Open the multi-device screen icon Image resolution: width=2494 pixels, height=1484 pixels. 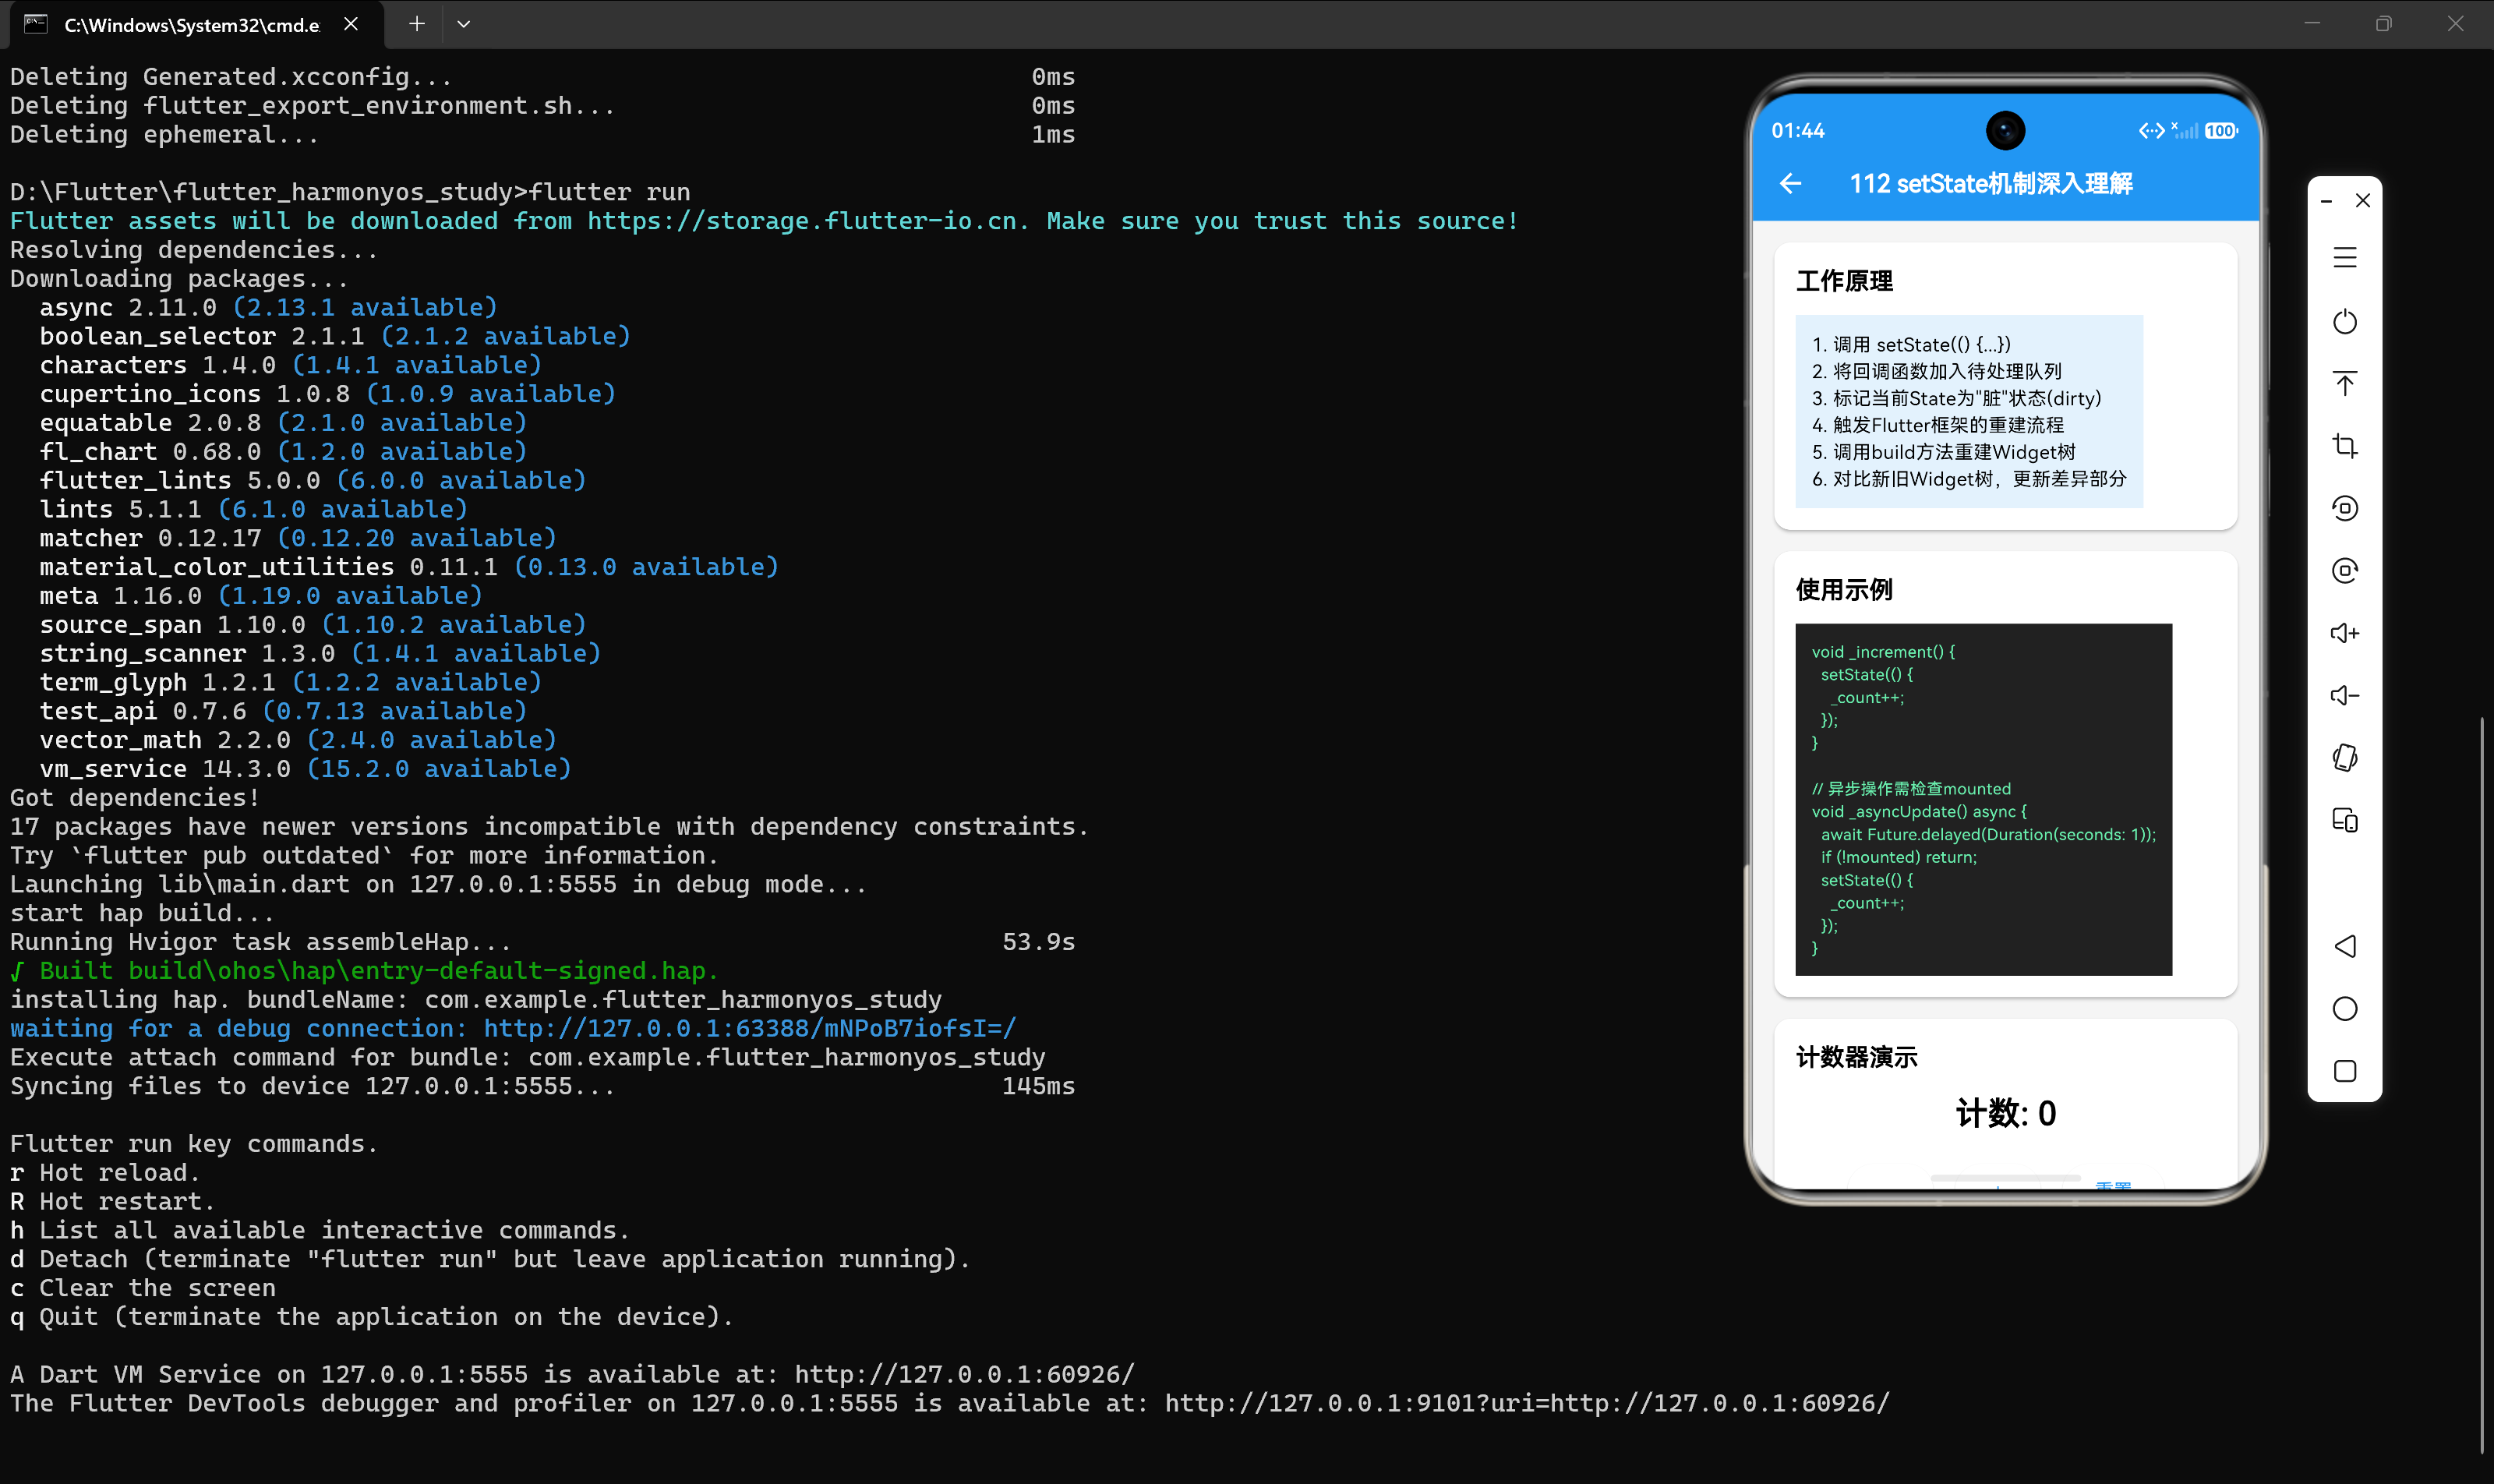click(2345, 820)
